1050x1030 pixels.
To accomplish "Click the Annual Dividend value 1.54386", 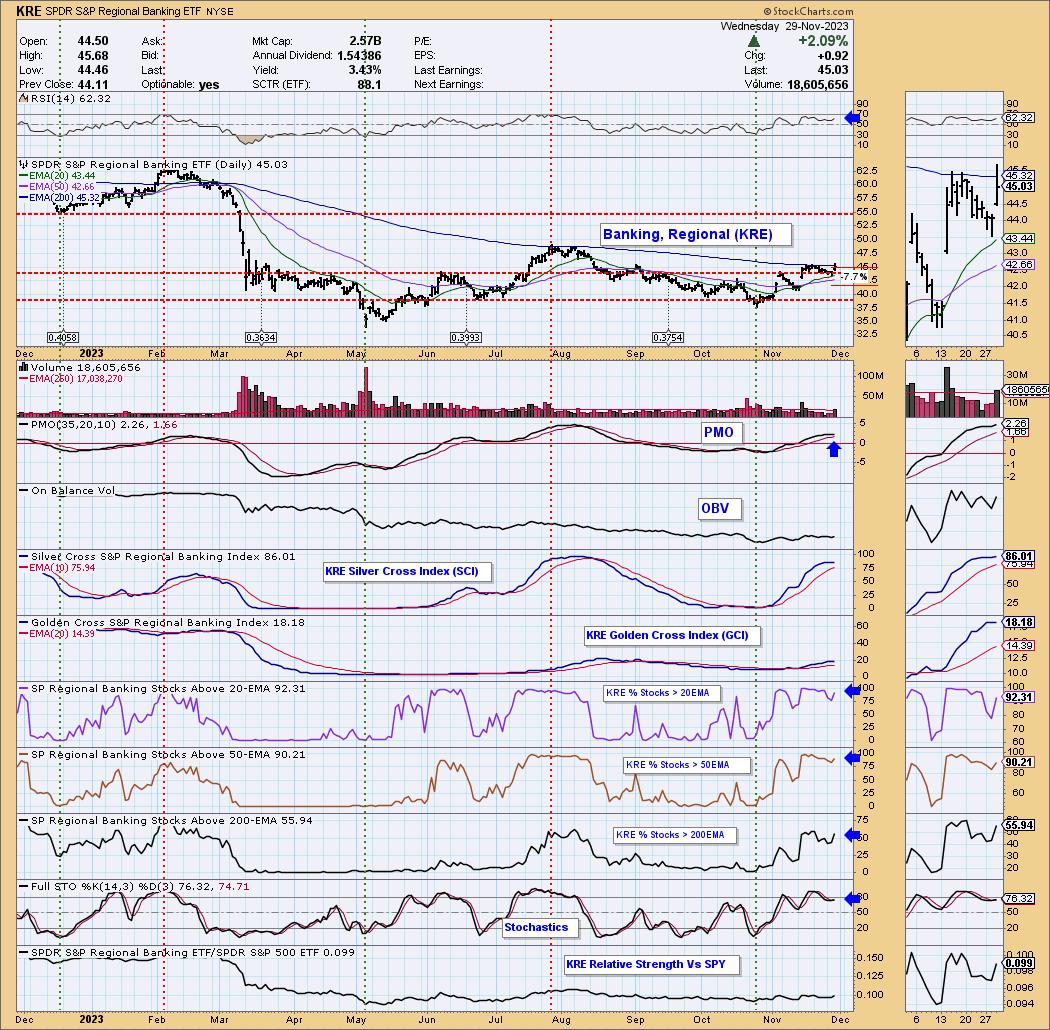I will 360,56.
